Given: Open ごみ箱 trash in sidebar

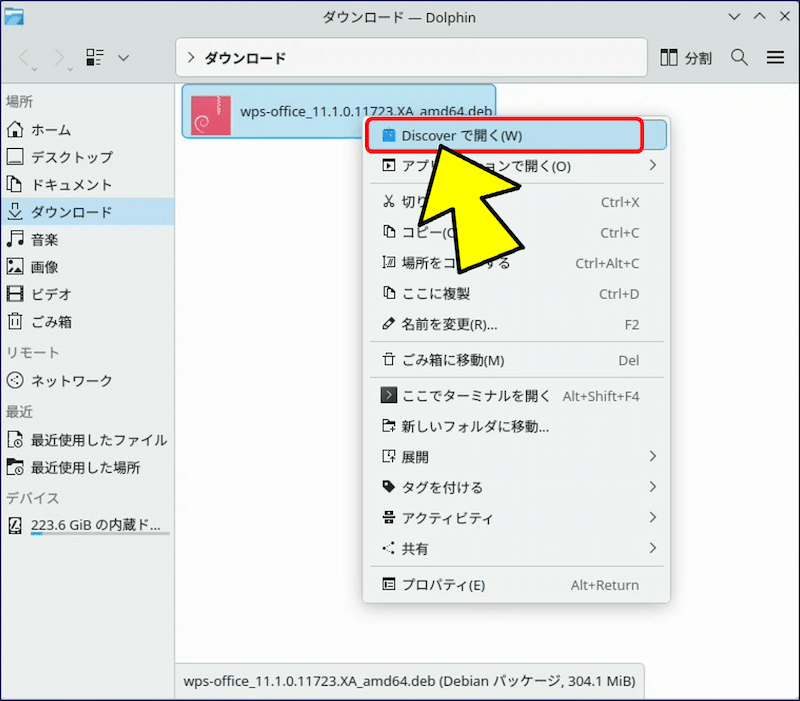Looking at the screenshot, I should pyautogui.click(x=51, y=322).
